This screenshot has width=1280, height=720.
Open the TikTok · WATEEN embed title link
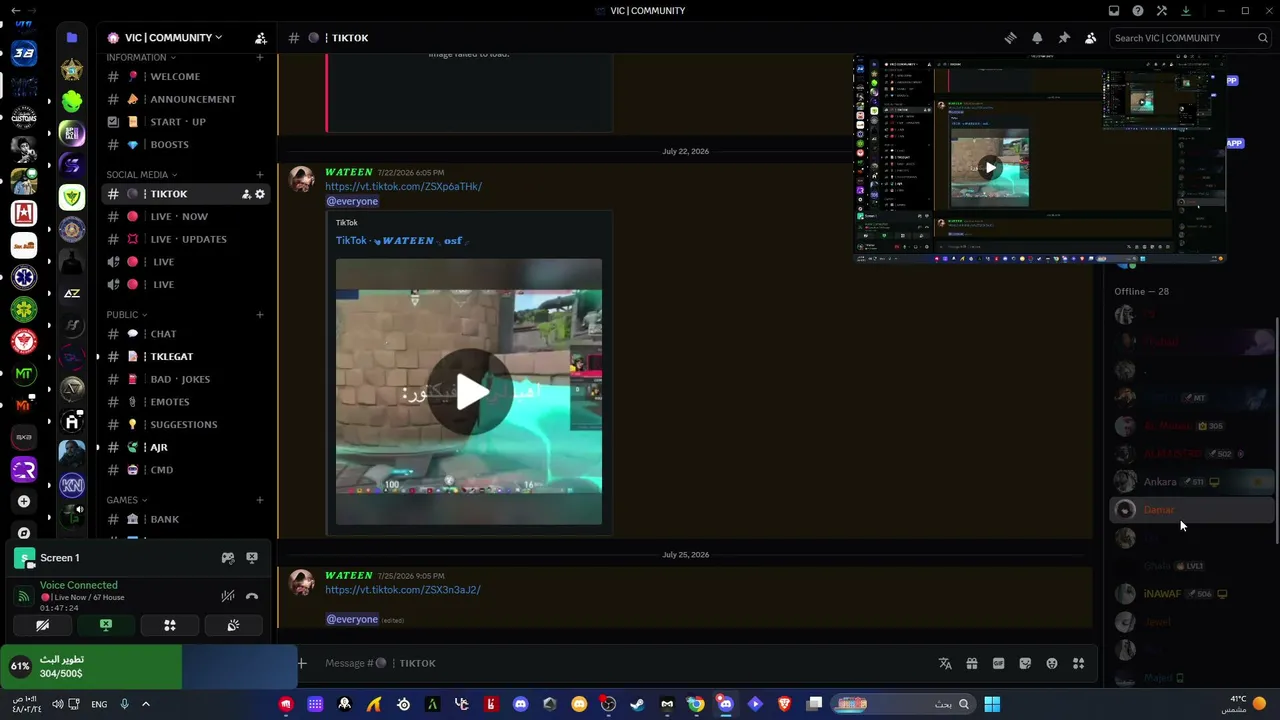point(399,241)
